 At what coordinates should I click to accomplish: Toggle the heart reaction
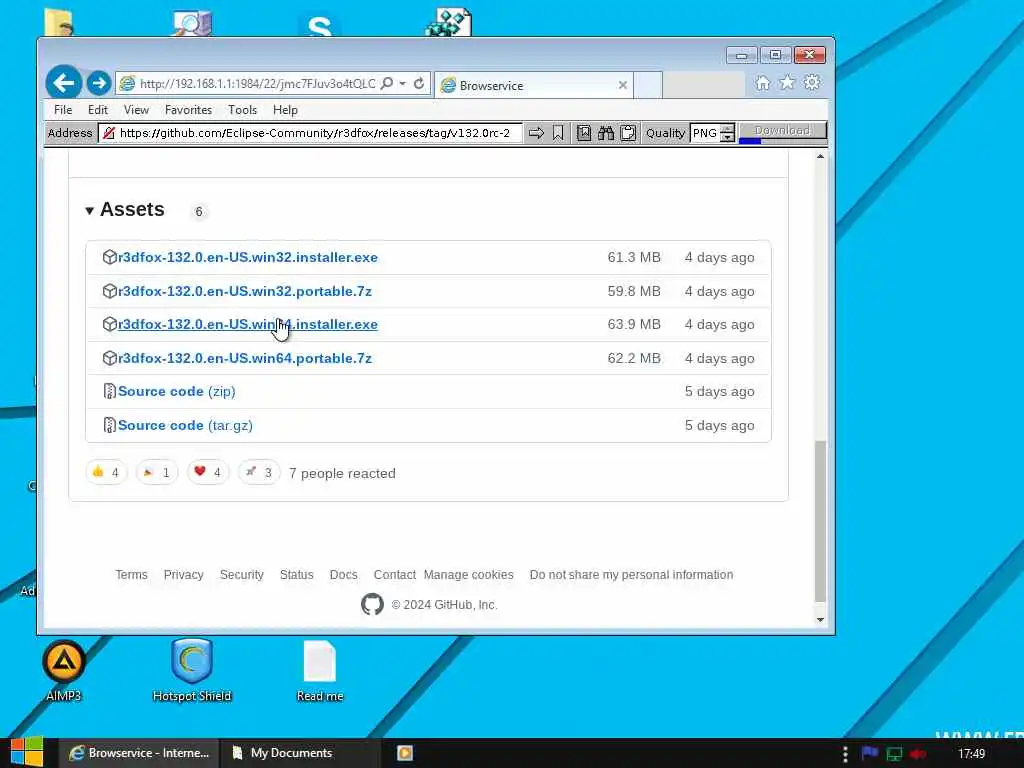[208, 472]
